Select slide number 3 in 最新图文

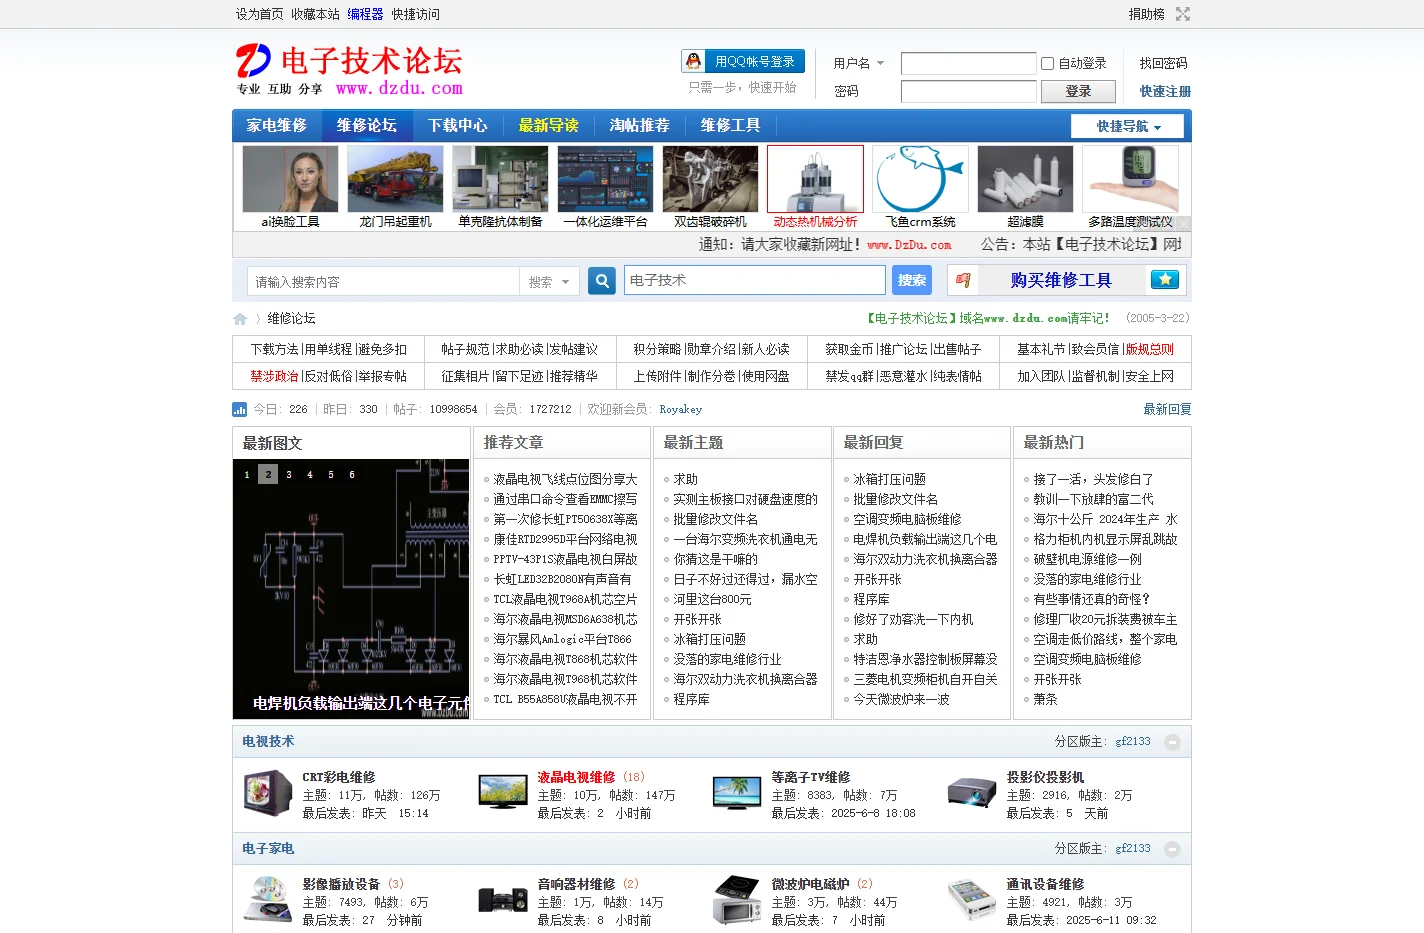point(289,475)
